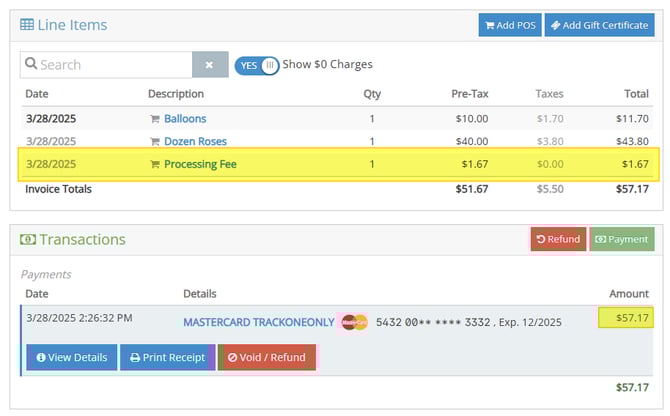The height and width of the screenshot is (416, 670).
Task: Open the Processing Fee line item
Action: [x=200, y=164]
